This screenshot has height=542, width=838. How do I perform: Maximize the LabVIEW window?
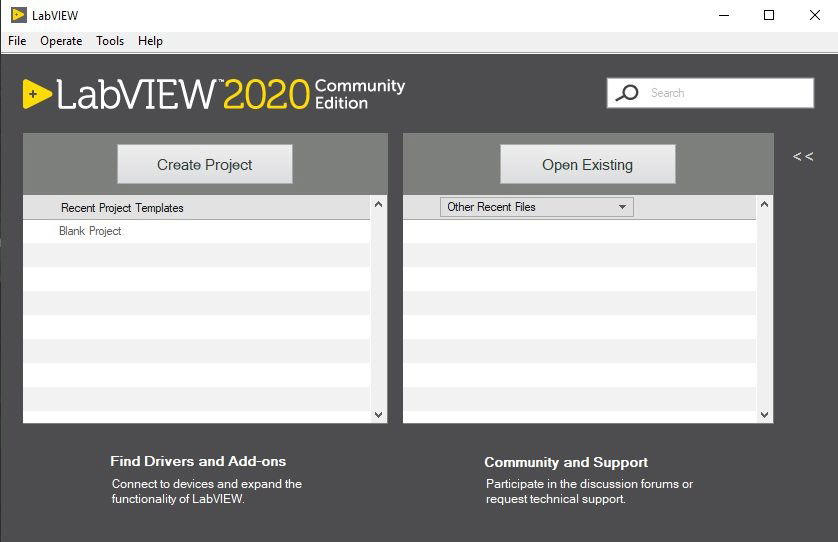769,15
